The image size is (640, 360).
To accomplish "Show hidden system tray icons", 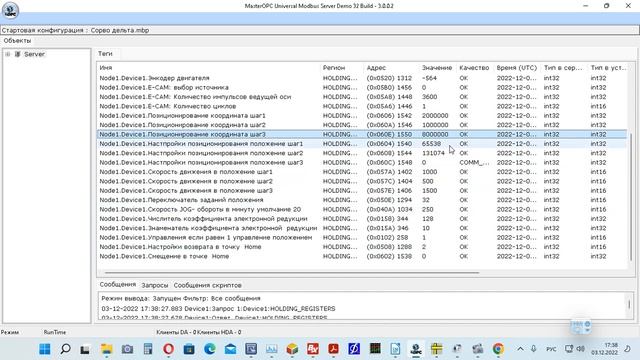I will (520, 349).
